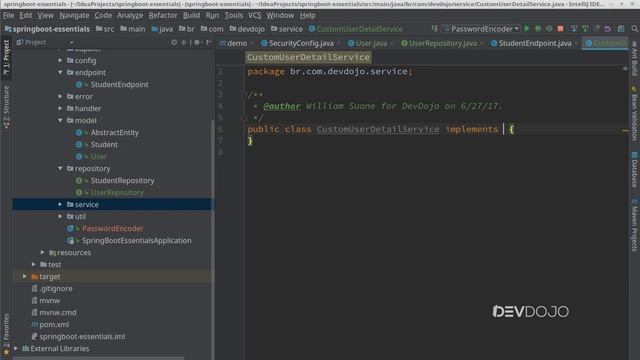Open the VCS menu
This screenshot has height=360, width=640.
click(x=255, y=16)
